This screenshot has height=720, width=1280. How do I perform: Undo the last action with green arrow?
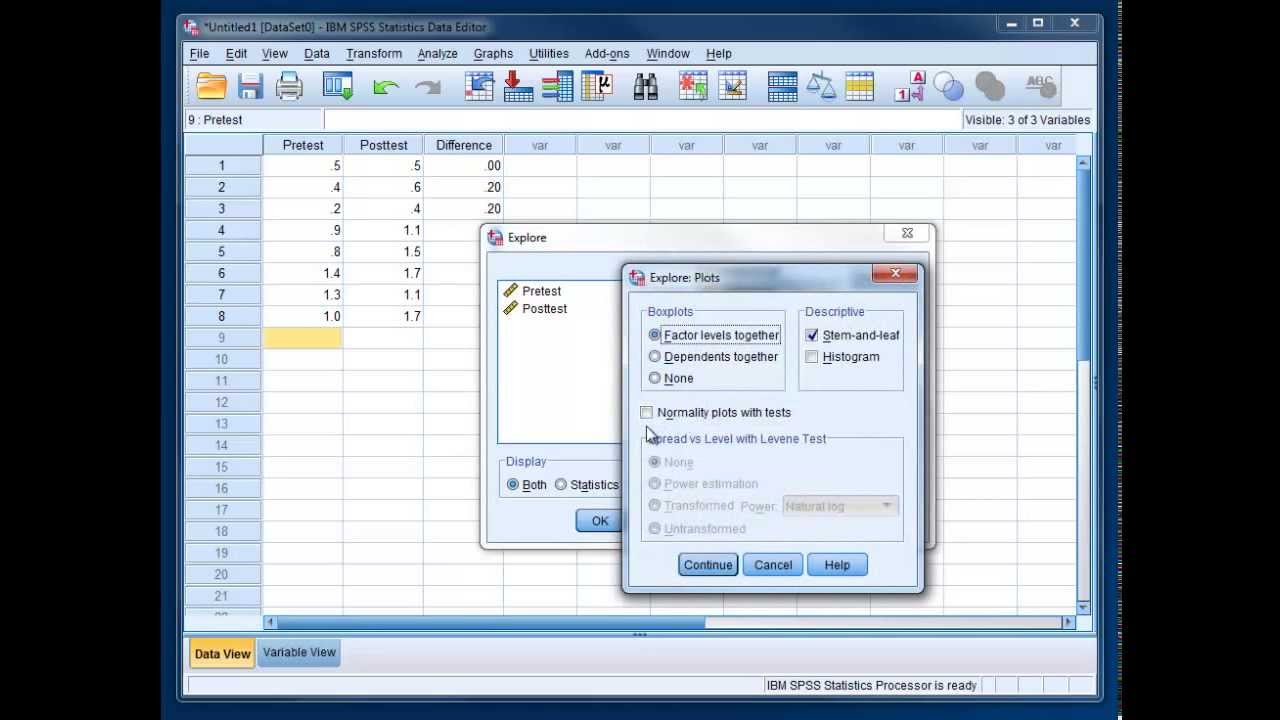click(386, 88)
